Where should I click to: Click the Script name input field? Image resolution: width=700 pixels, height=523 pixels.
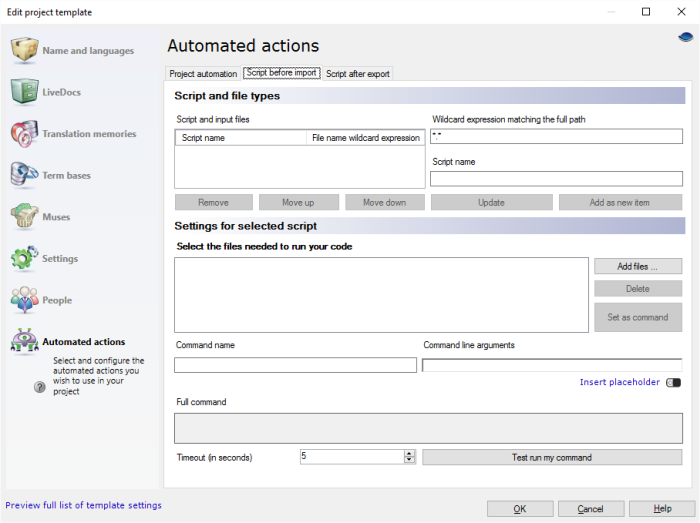556,180
